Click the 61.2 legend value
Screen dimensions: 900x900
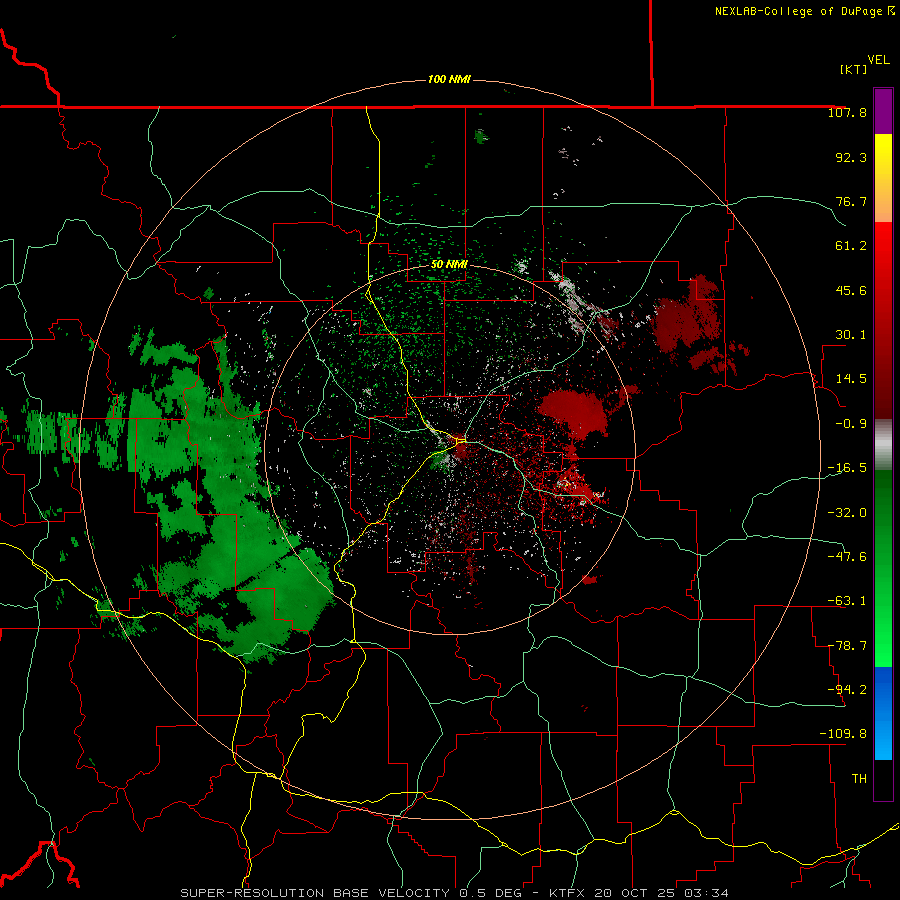pos(851,246)
